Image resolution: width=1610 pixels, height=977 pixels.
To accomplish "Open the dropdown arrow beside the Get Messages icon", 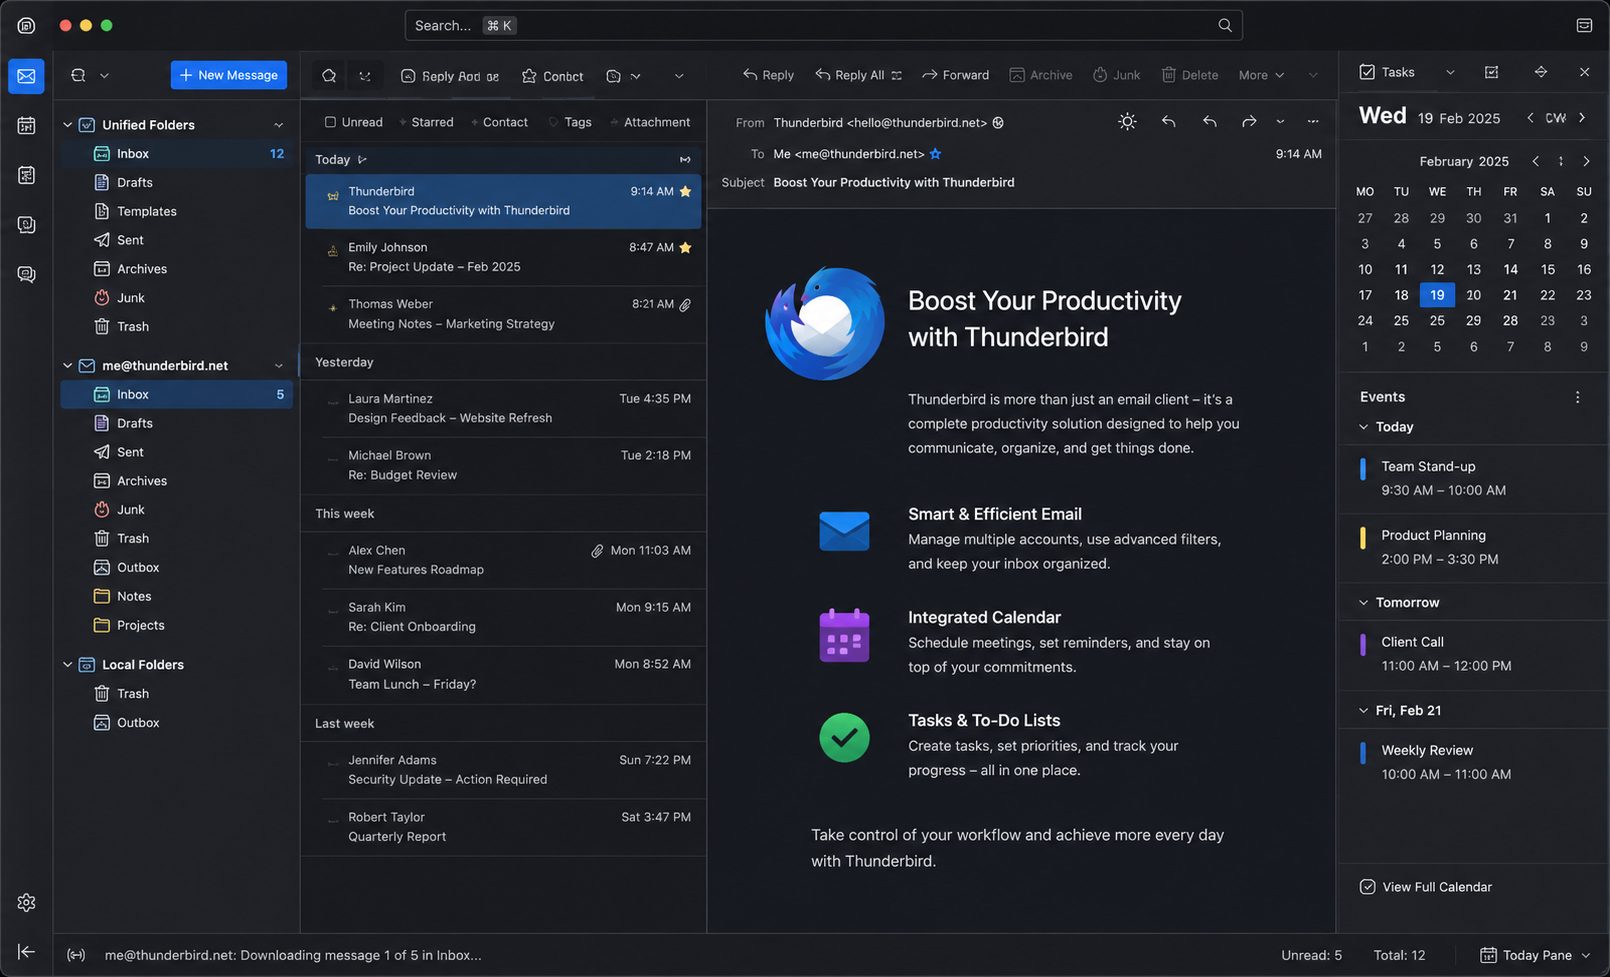I will pos(104,75).
